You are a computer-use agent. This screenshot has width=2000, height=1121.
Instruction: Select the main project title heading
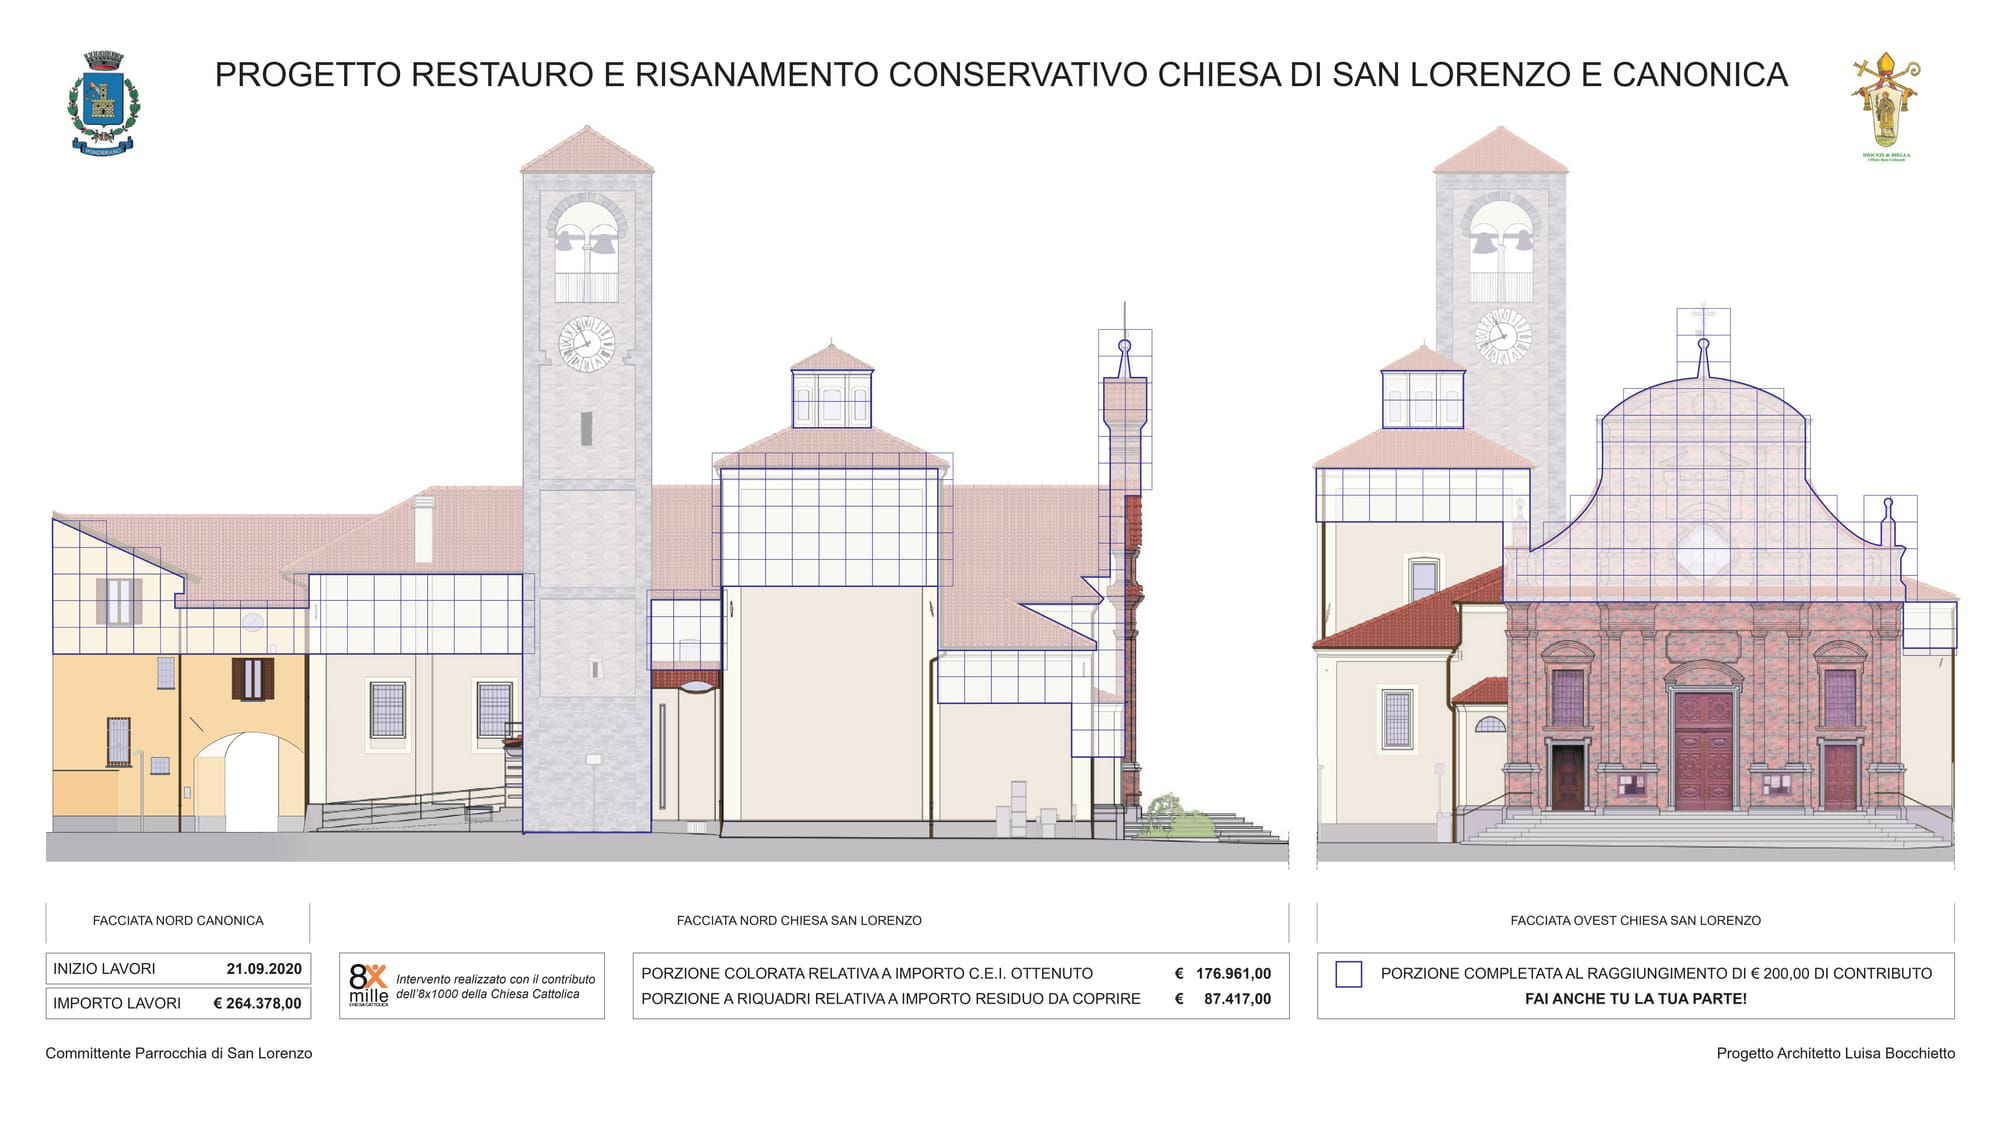1001,75
